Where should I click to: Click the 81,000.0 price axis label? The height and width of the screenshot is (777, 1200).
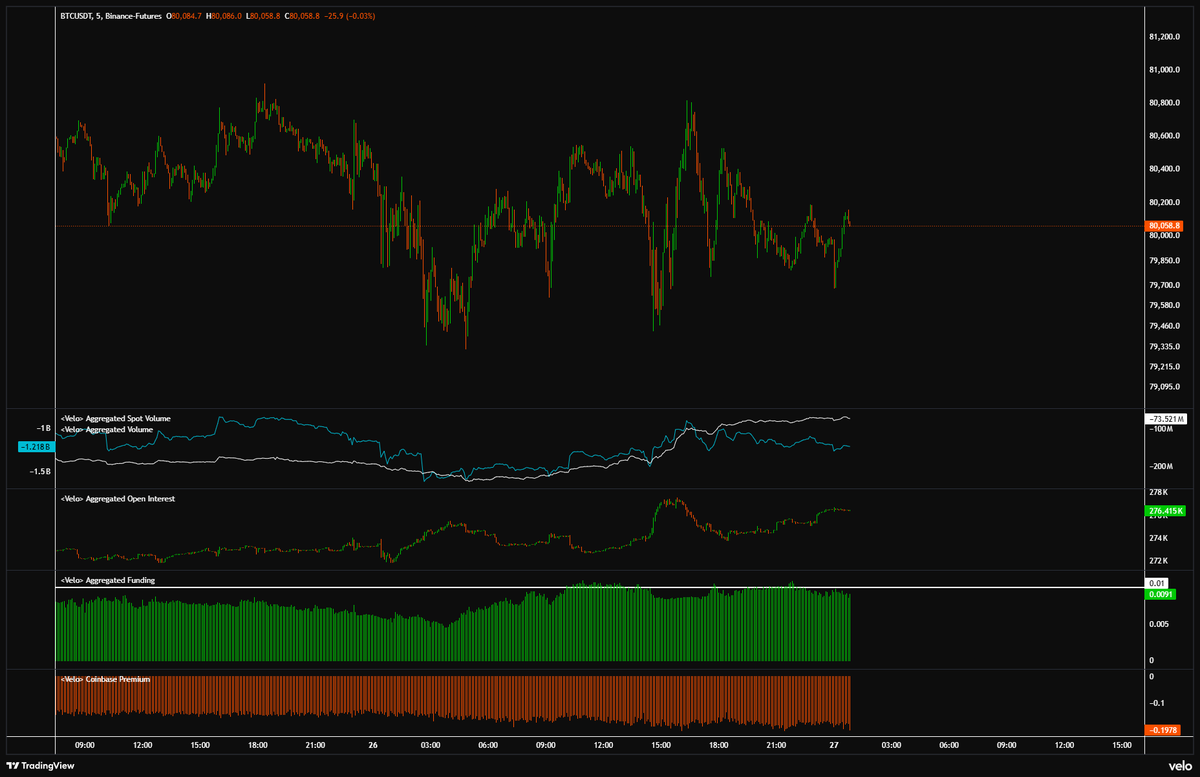[1166, 70]
